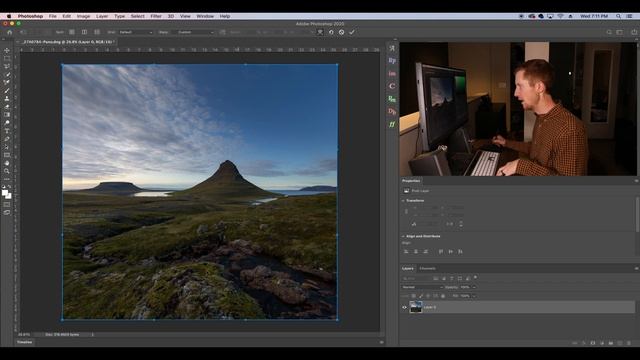Select the Properties panel tab

(x=411, y=181)
